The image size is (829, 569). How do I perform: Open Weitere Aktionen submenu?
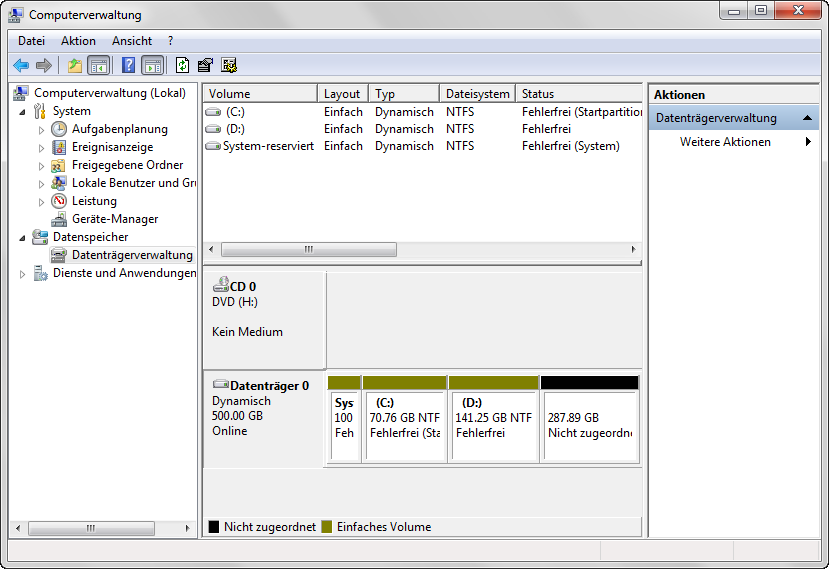[734, 142]
